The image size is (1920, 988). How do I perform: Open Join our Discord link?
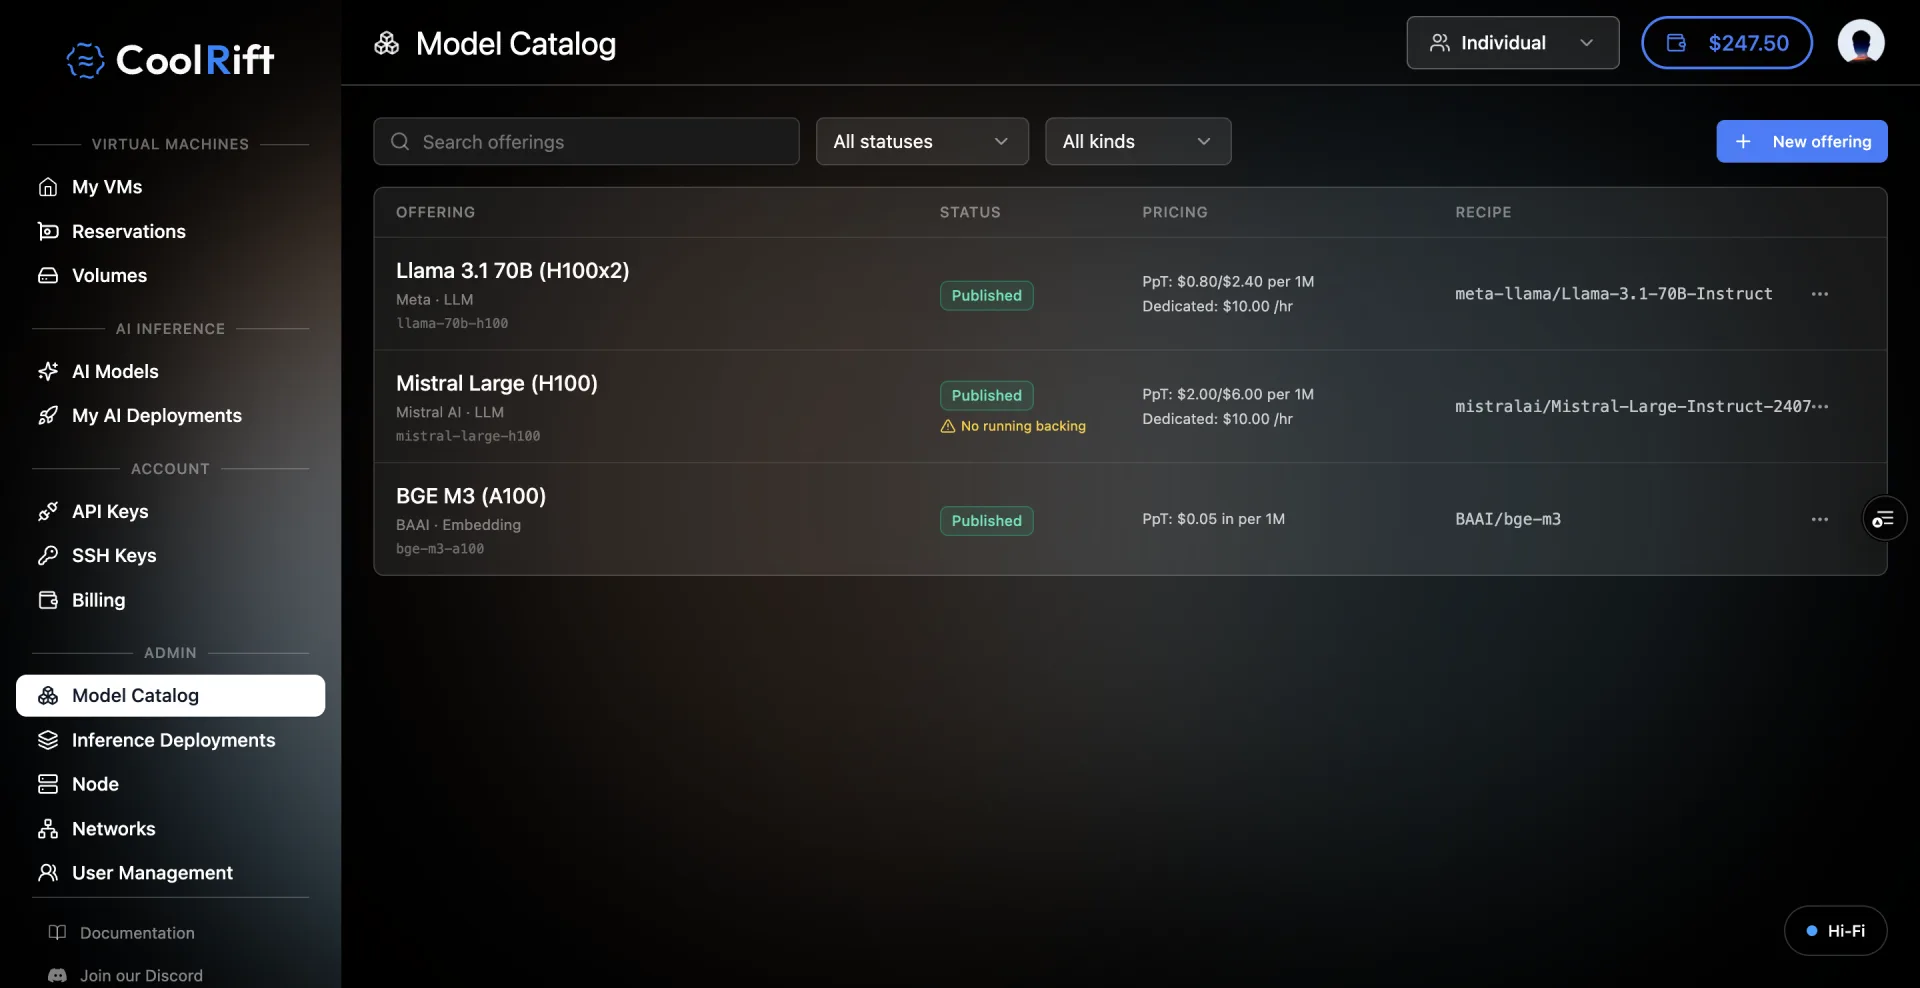pos(141,975)
